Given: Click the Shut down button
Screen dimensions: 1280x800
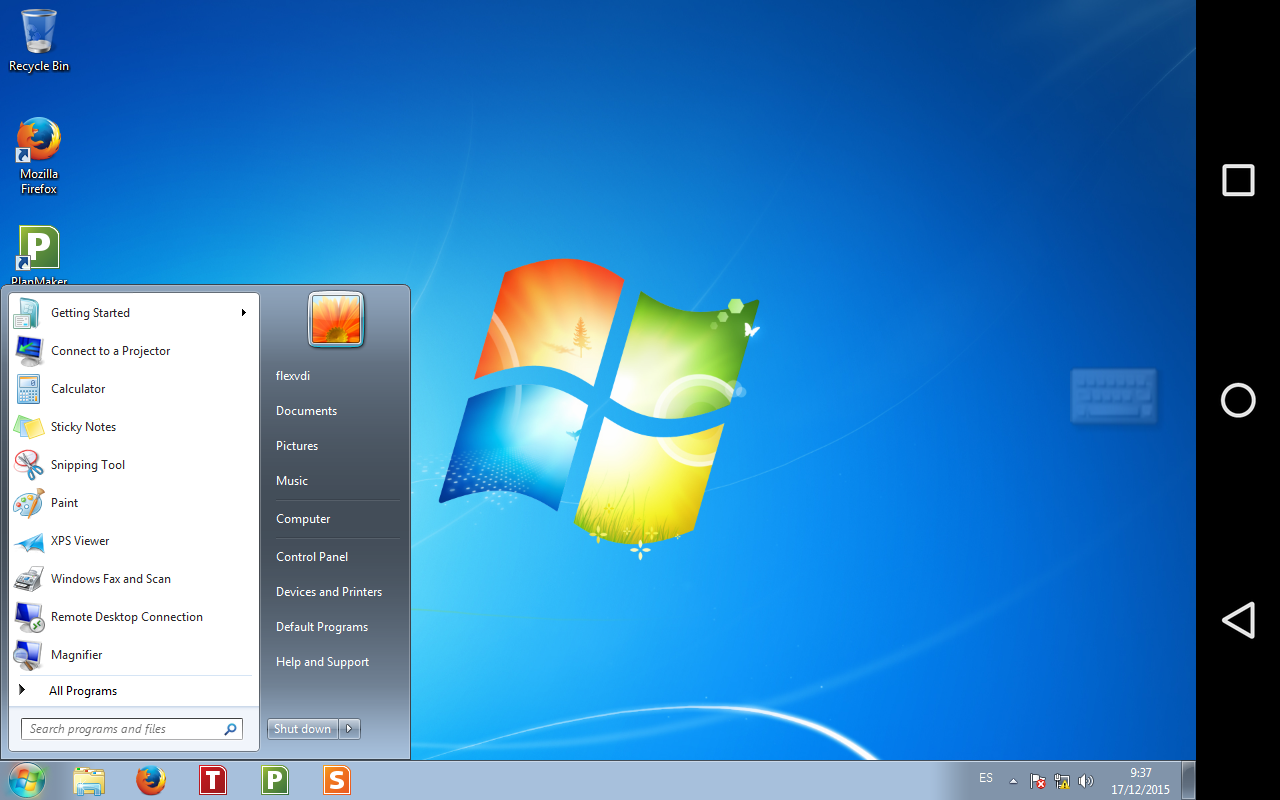Looking at the screenshot, I should tap(303, 729).
